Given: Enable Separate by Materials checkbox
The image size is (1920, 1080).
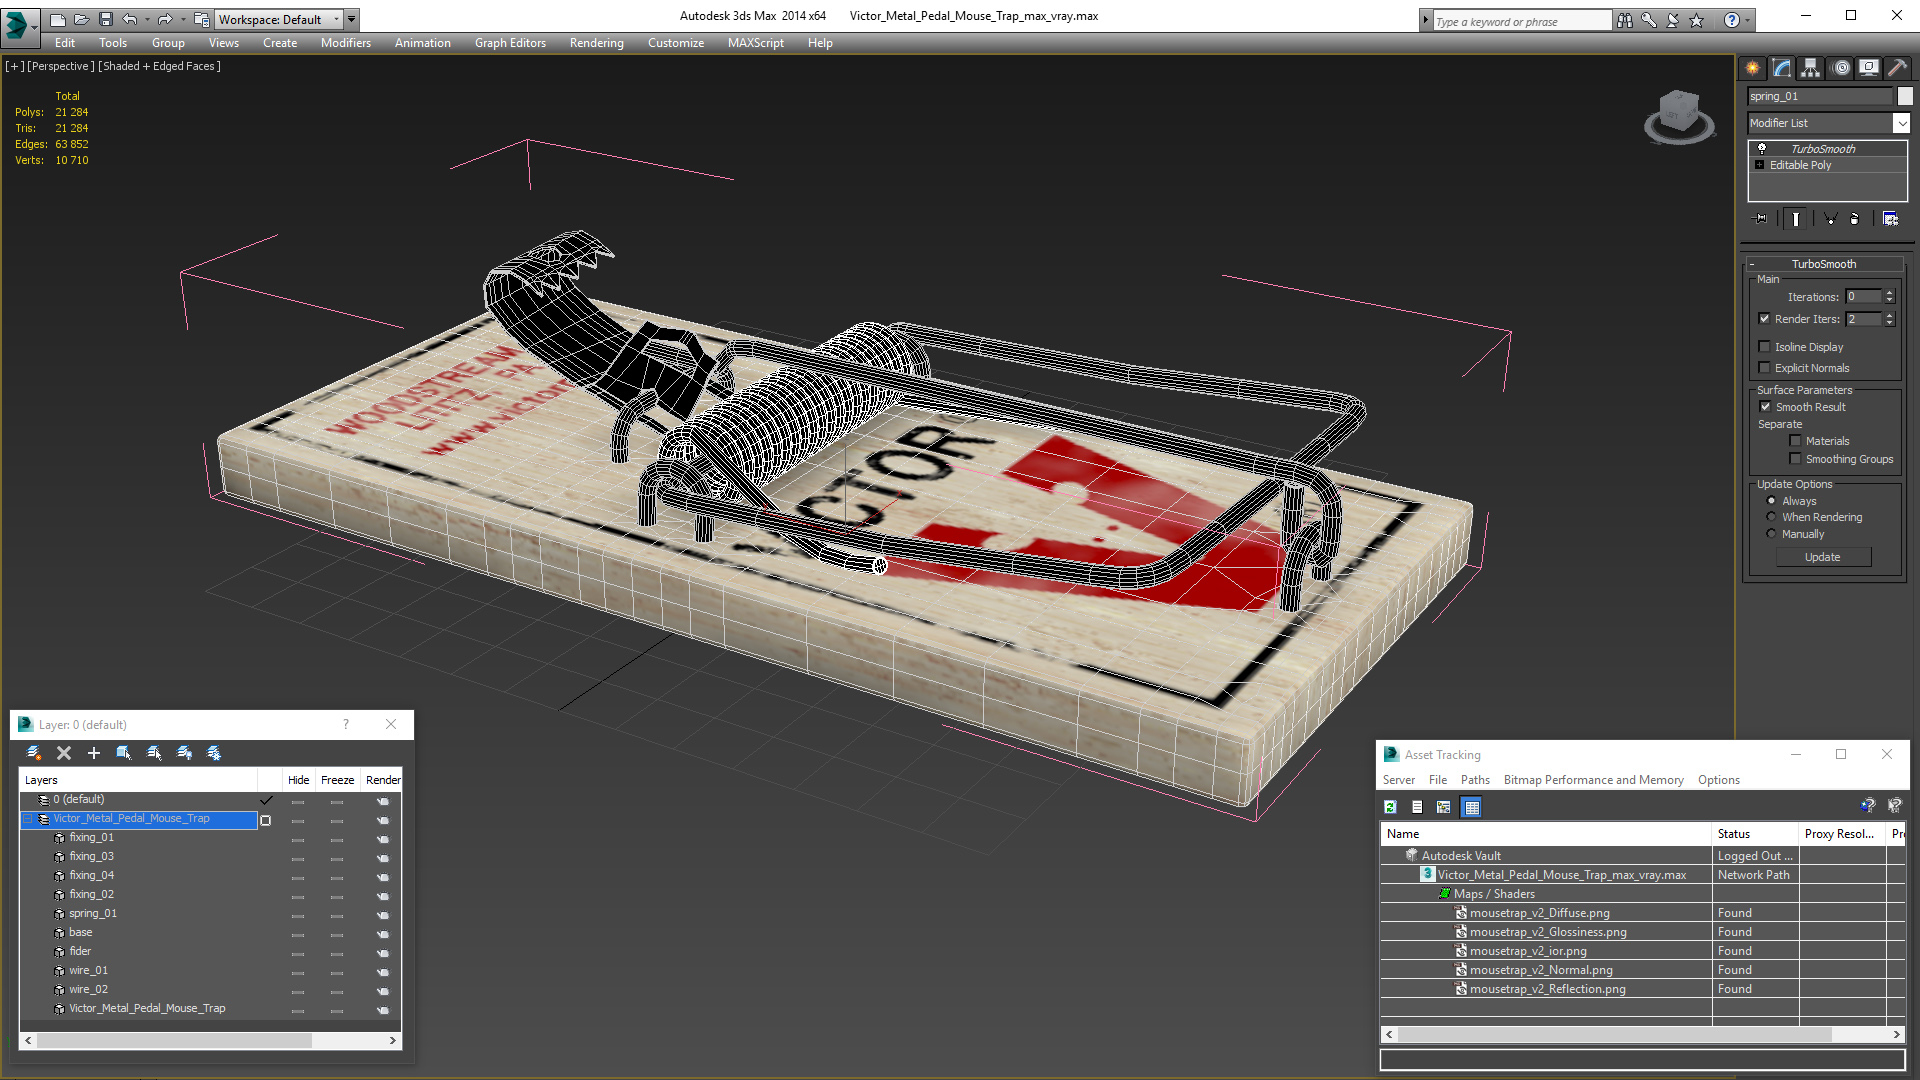Looking at the screenshot, I should (x=1795, y=441).
